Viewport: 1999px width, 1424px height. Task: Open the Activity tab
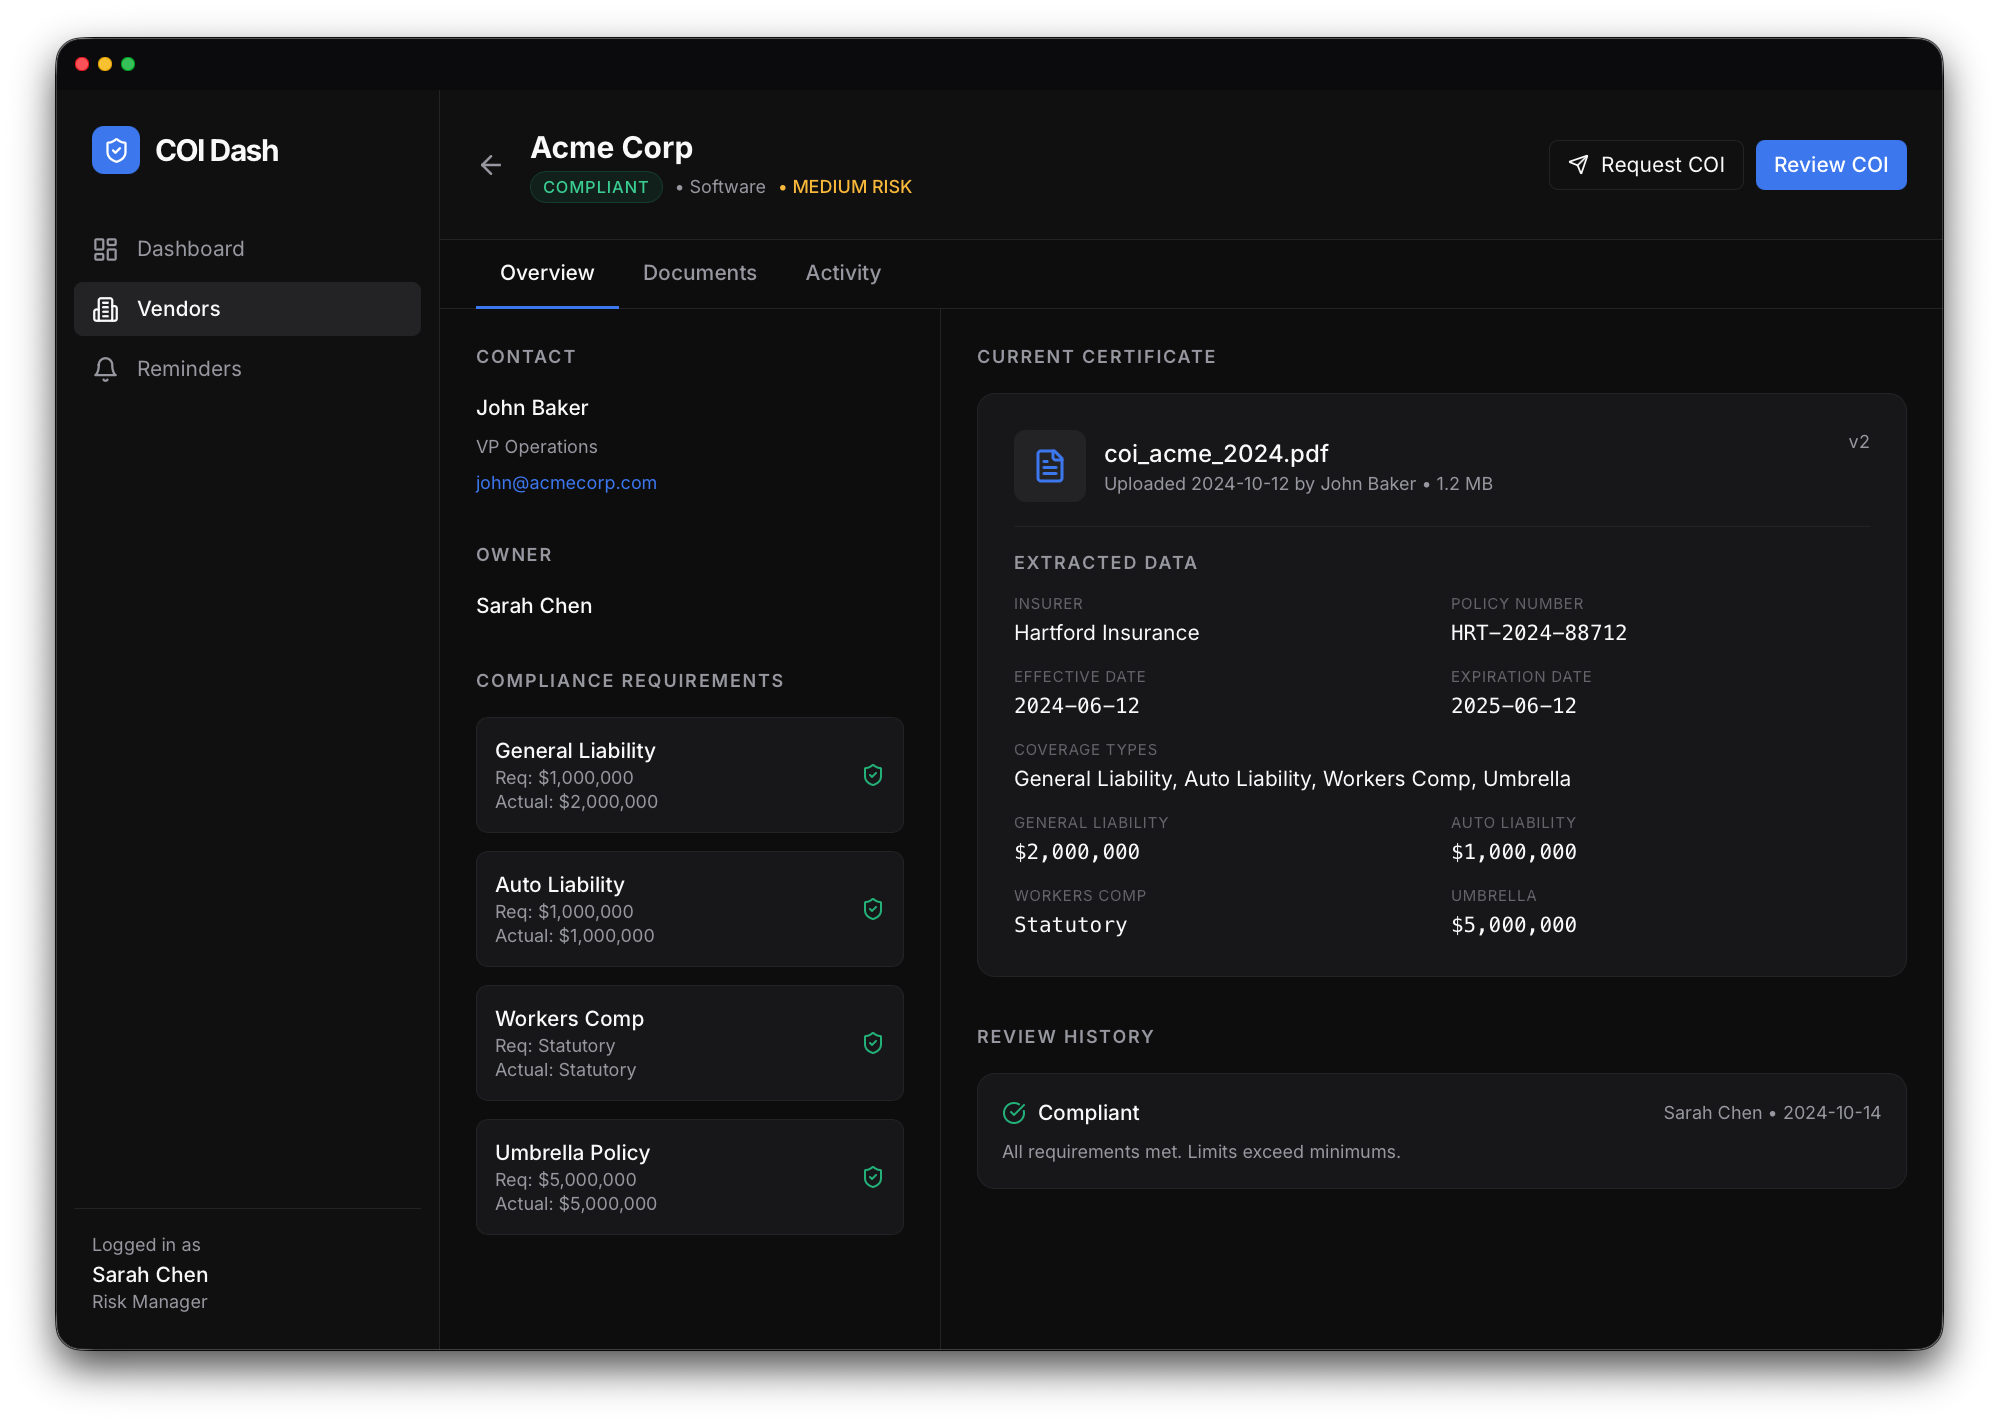(842, 272)
